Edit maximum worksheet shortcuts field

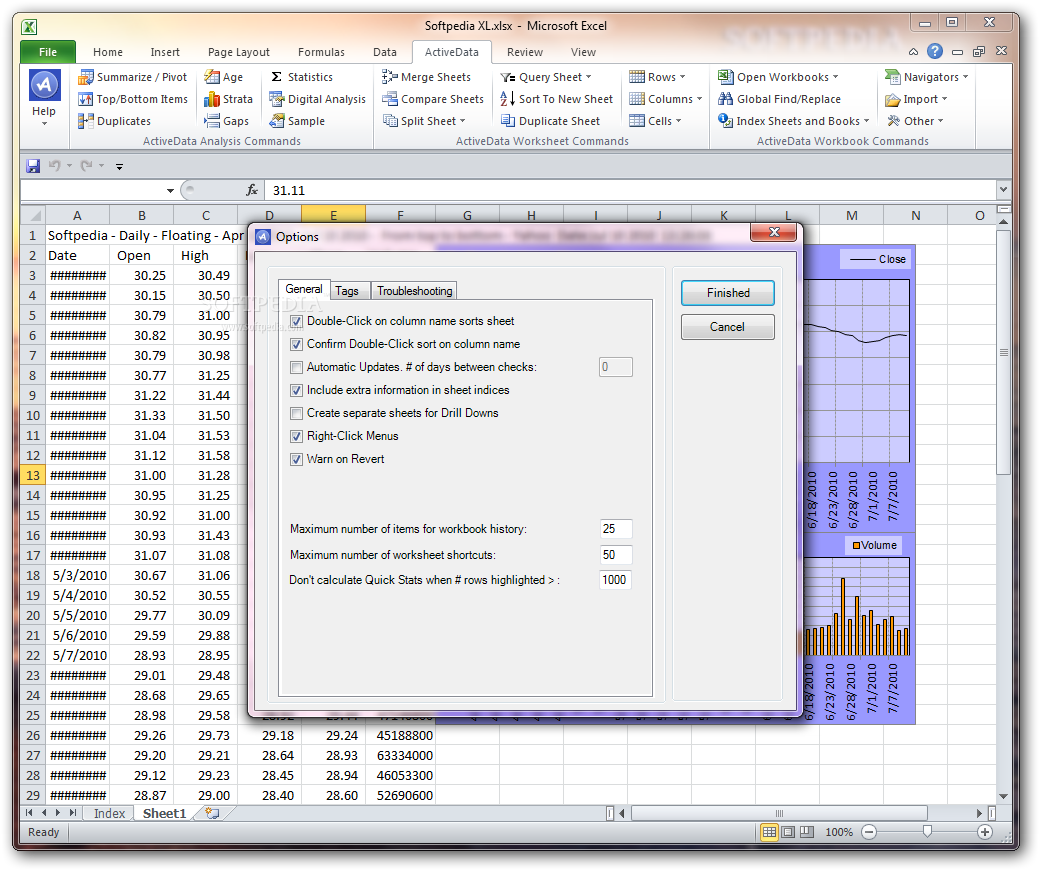(616, 555)
